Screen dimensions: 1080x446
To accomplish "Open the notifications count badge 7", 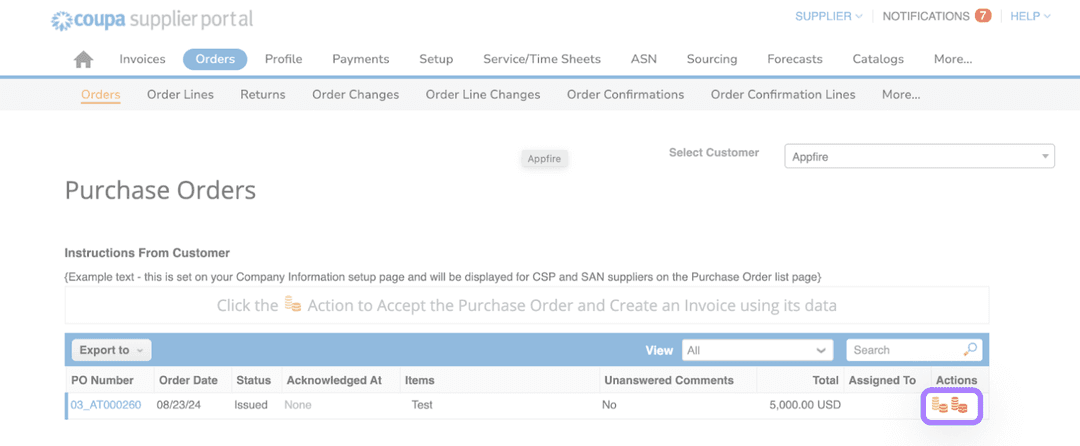I will (x=983, y=16).
